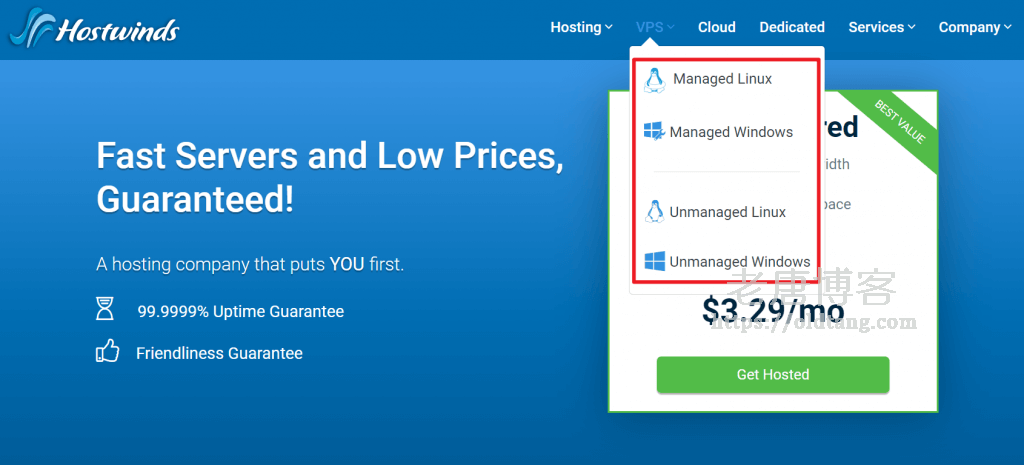Go to the Cloud navigation item

coord(717,27)
